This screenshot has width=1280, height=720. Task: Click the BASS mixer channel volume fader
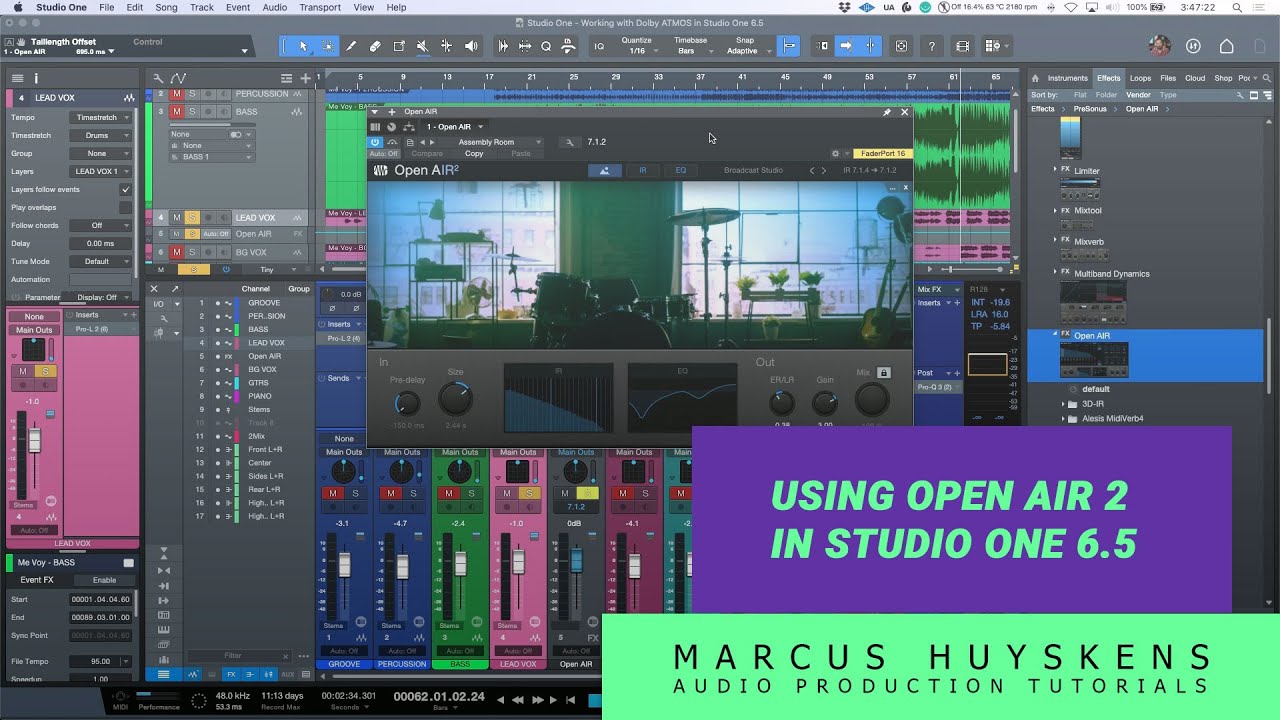click(460, 565)
